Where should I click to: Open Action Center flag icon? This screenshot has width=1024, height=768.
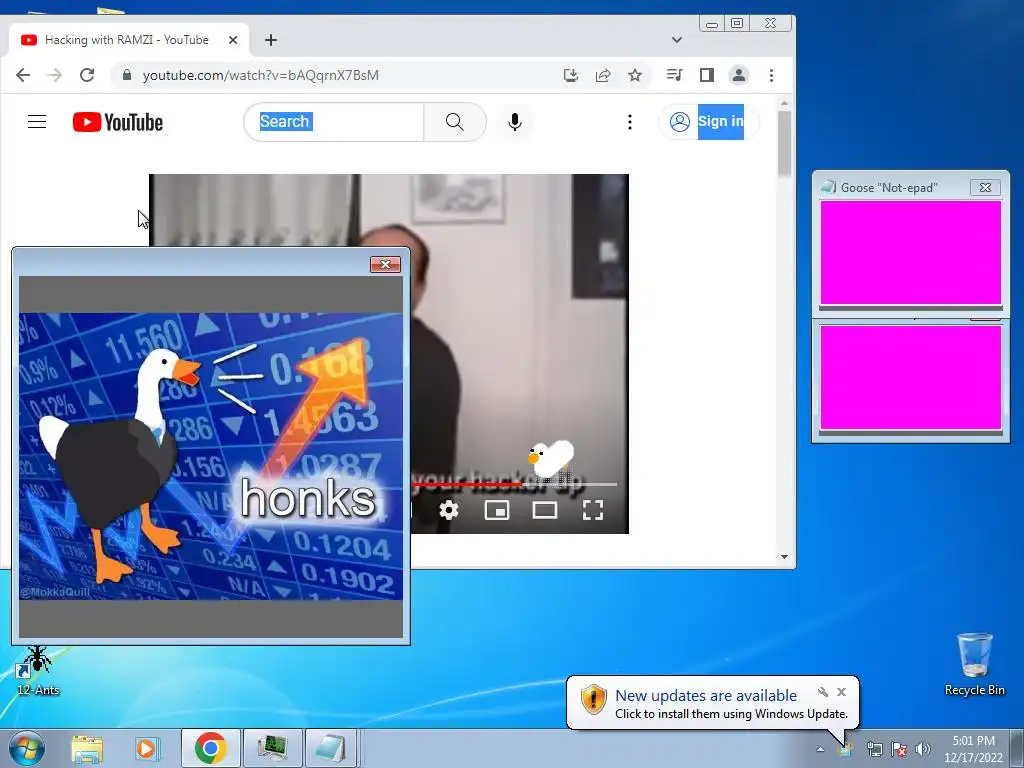pos(899,749)
